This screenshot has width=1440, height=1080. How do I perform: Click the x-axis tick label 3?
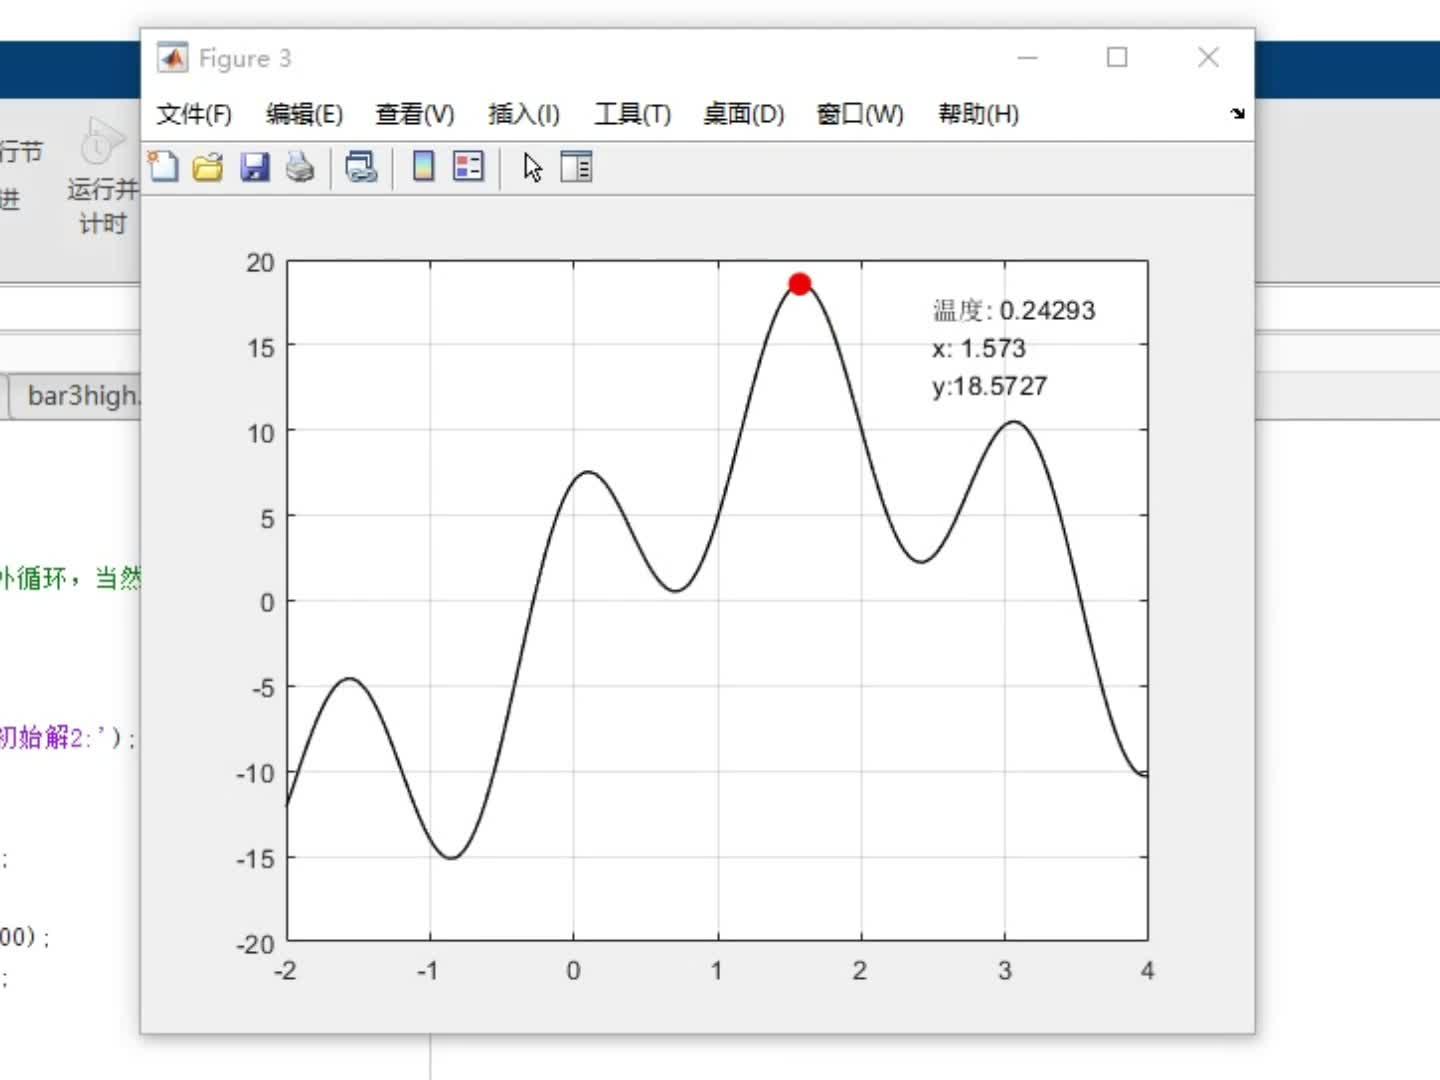coord(1004,971)
